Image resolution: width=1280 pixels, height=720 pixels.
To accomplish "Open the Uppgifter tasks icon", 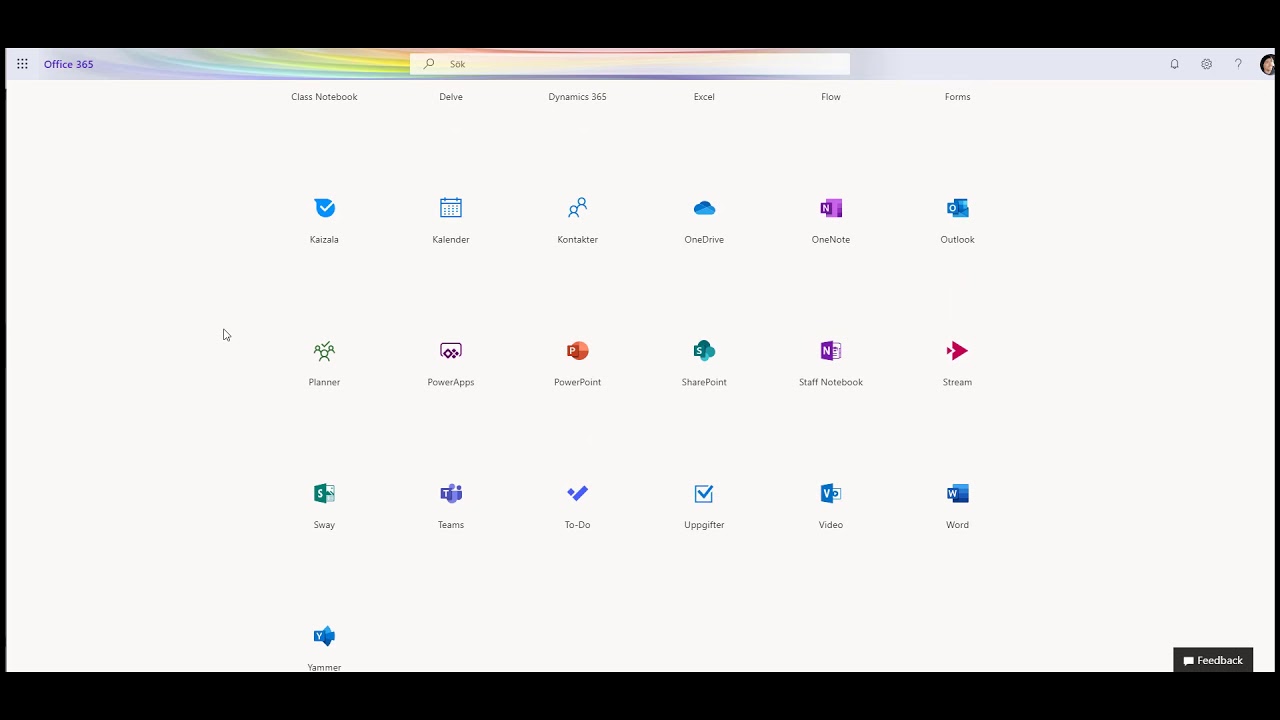I will pyautogui.click(x=704, y=493).
